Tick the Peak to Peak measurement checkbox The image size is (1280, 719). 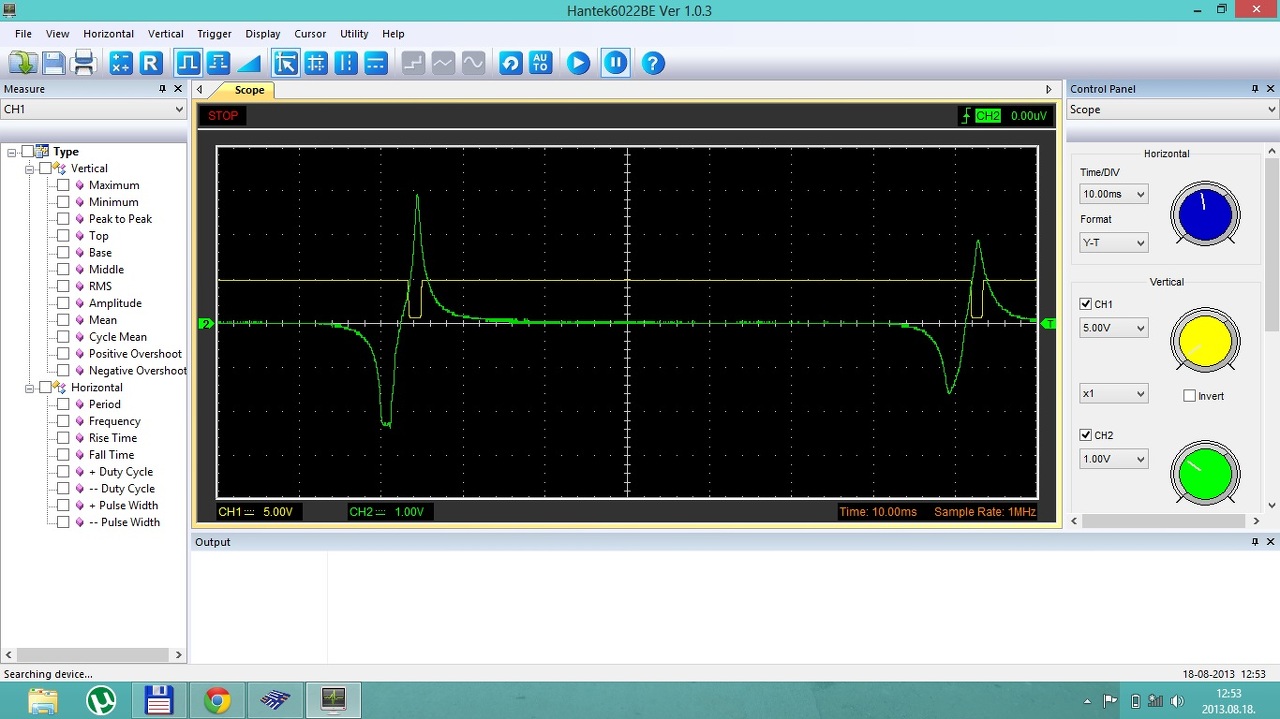pyautogui.click(x=63, y=219)
